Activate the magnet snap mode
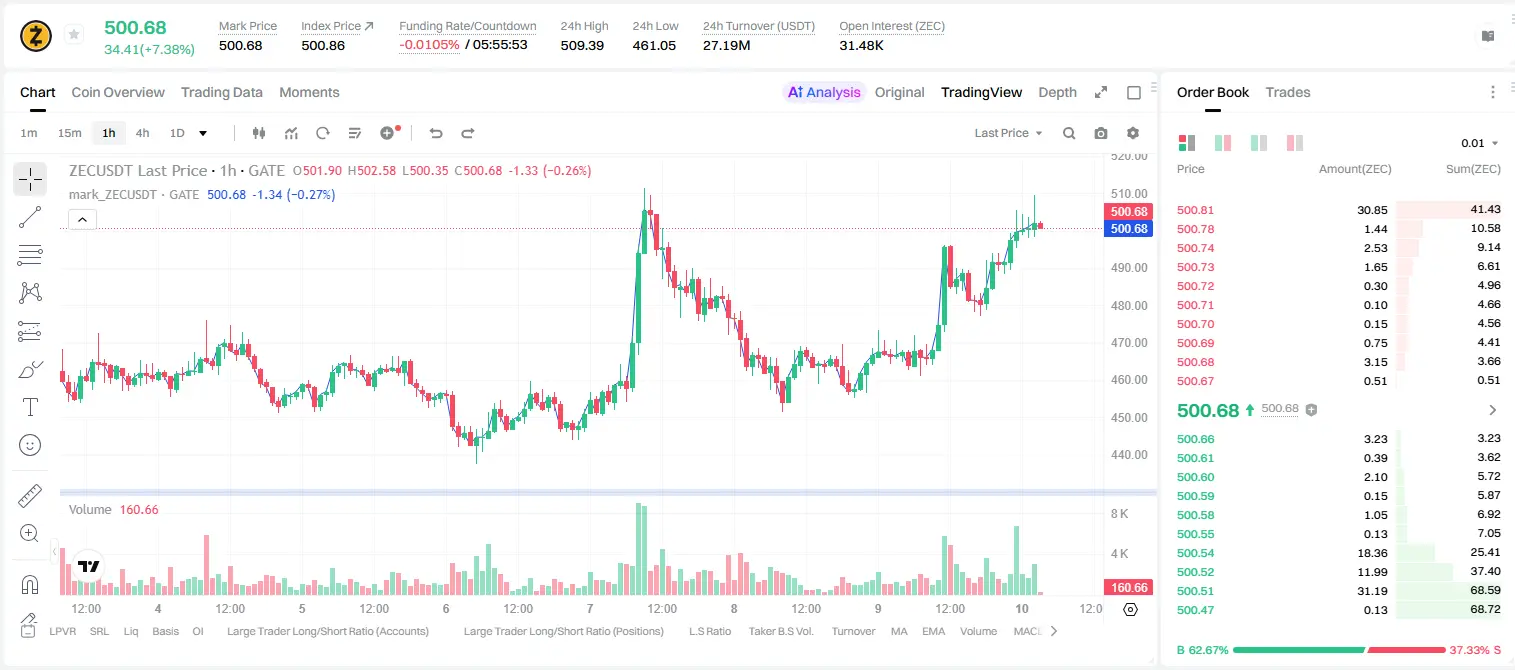 (x=30, y=584)
